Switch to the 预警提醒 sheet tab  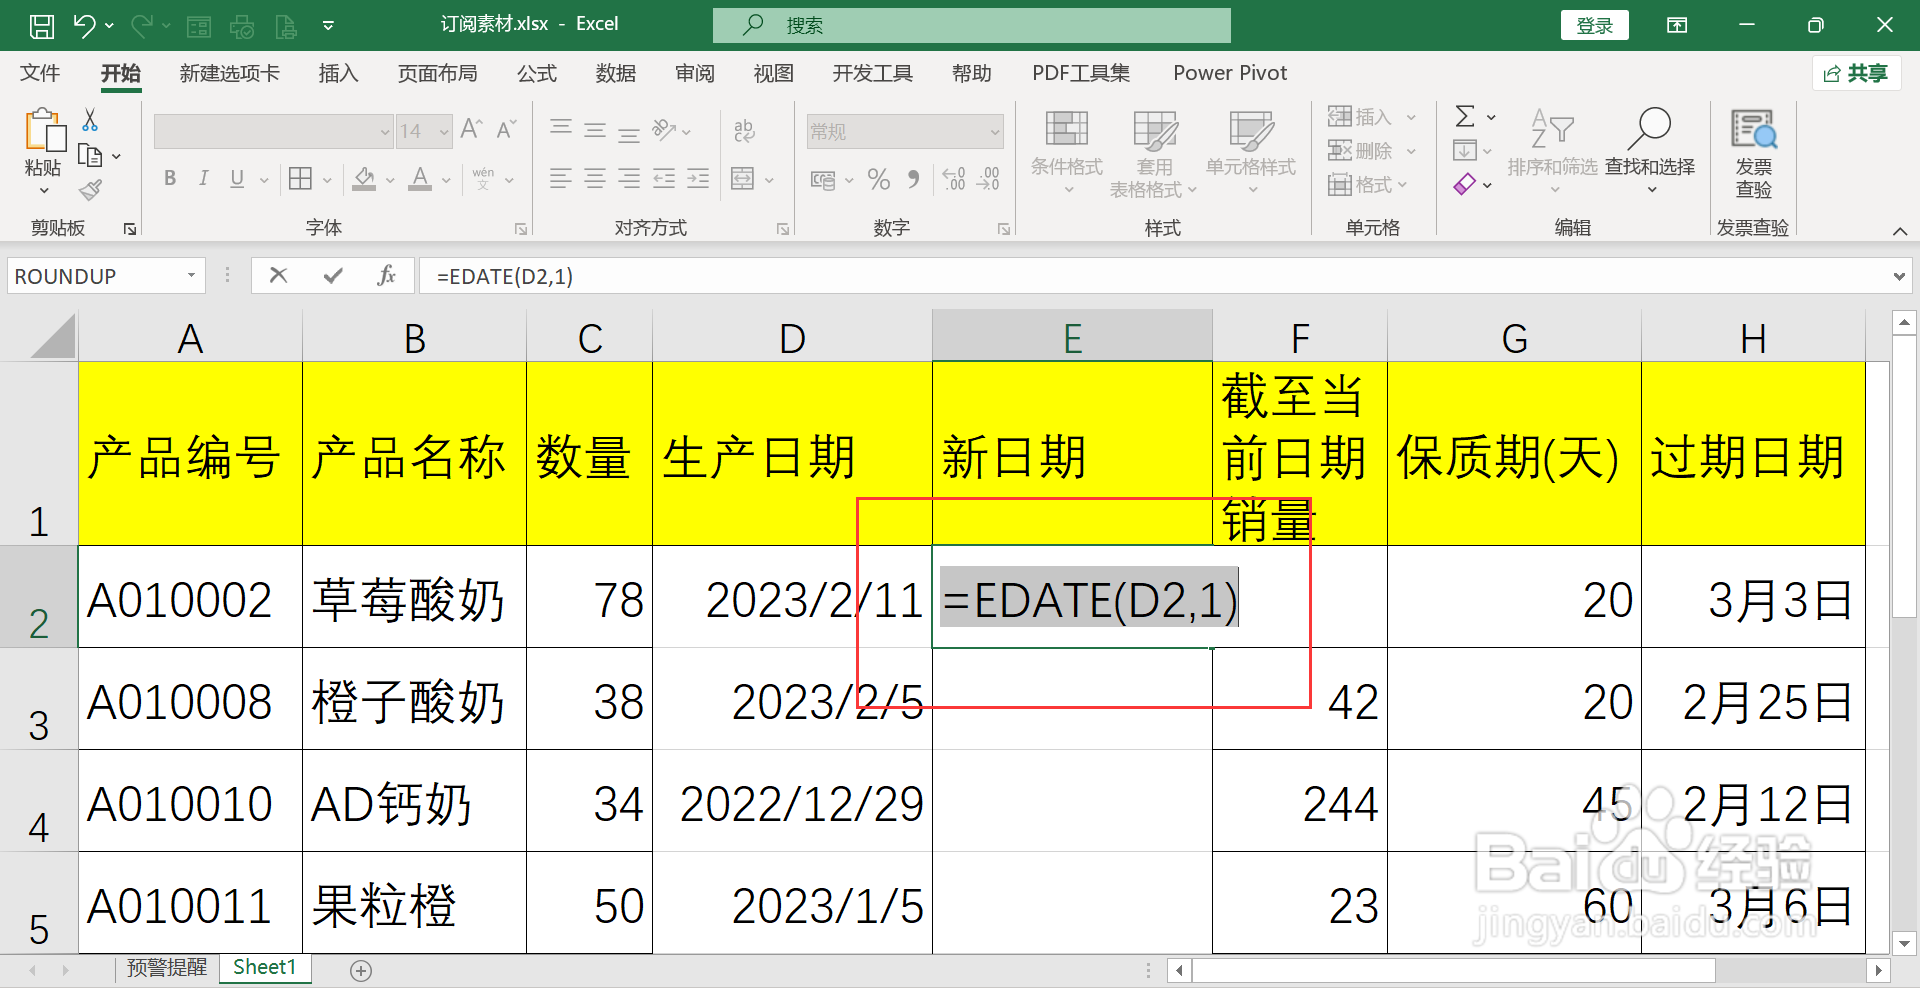click(166, 967)
